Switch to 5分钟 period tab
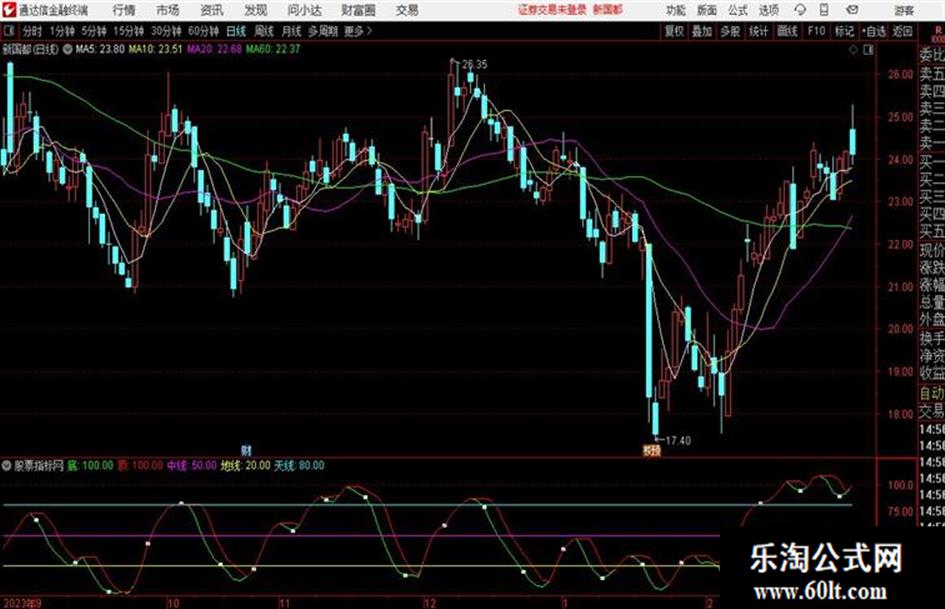 (94, 31)
